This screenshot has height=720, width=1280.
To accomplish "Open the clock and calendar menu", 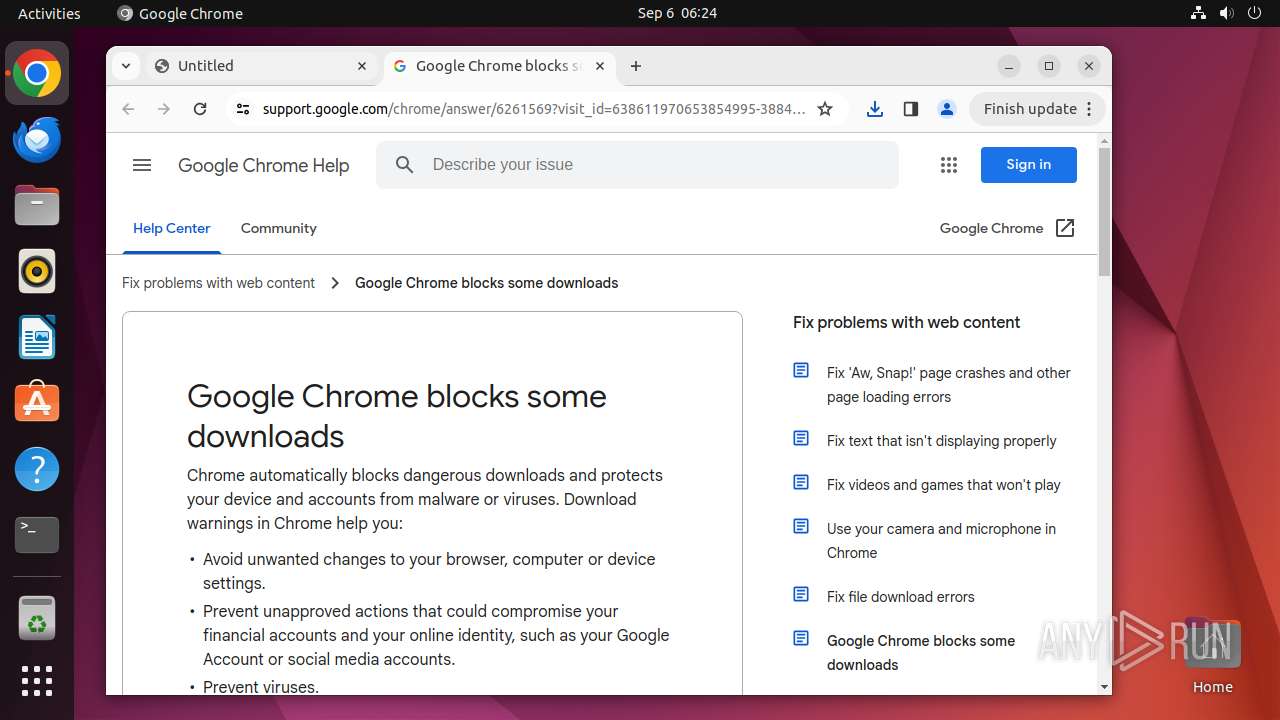I will 677,13.
